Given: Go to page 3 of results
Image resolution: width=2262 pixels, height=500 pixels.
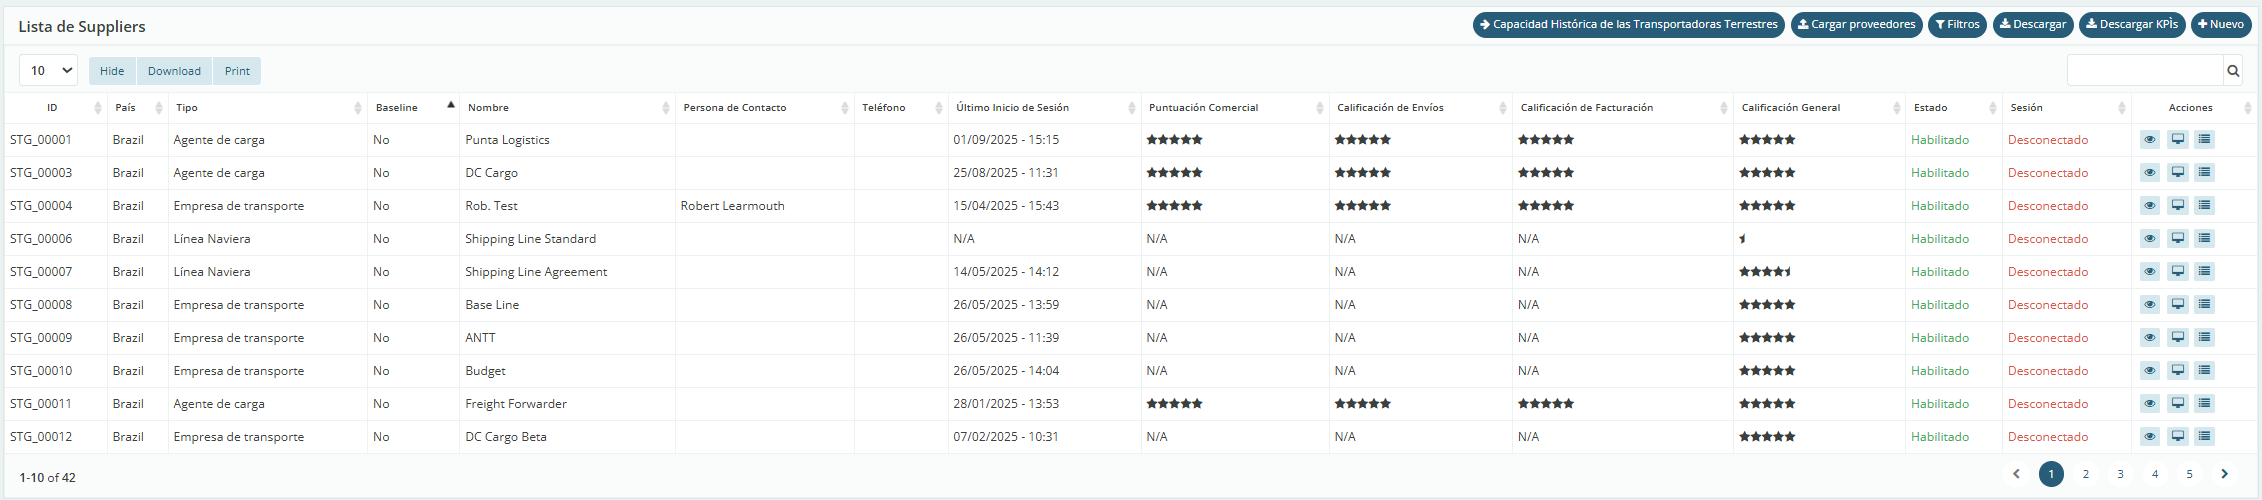Looking at the screenshot, I should pos(2120,474).
